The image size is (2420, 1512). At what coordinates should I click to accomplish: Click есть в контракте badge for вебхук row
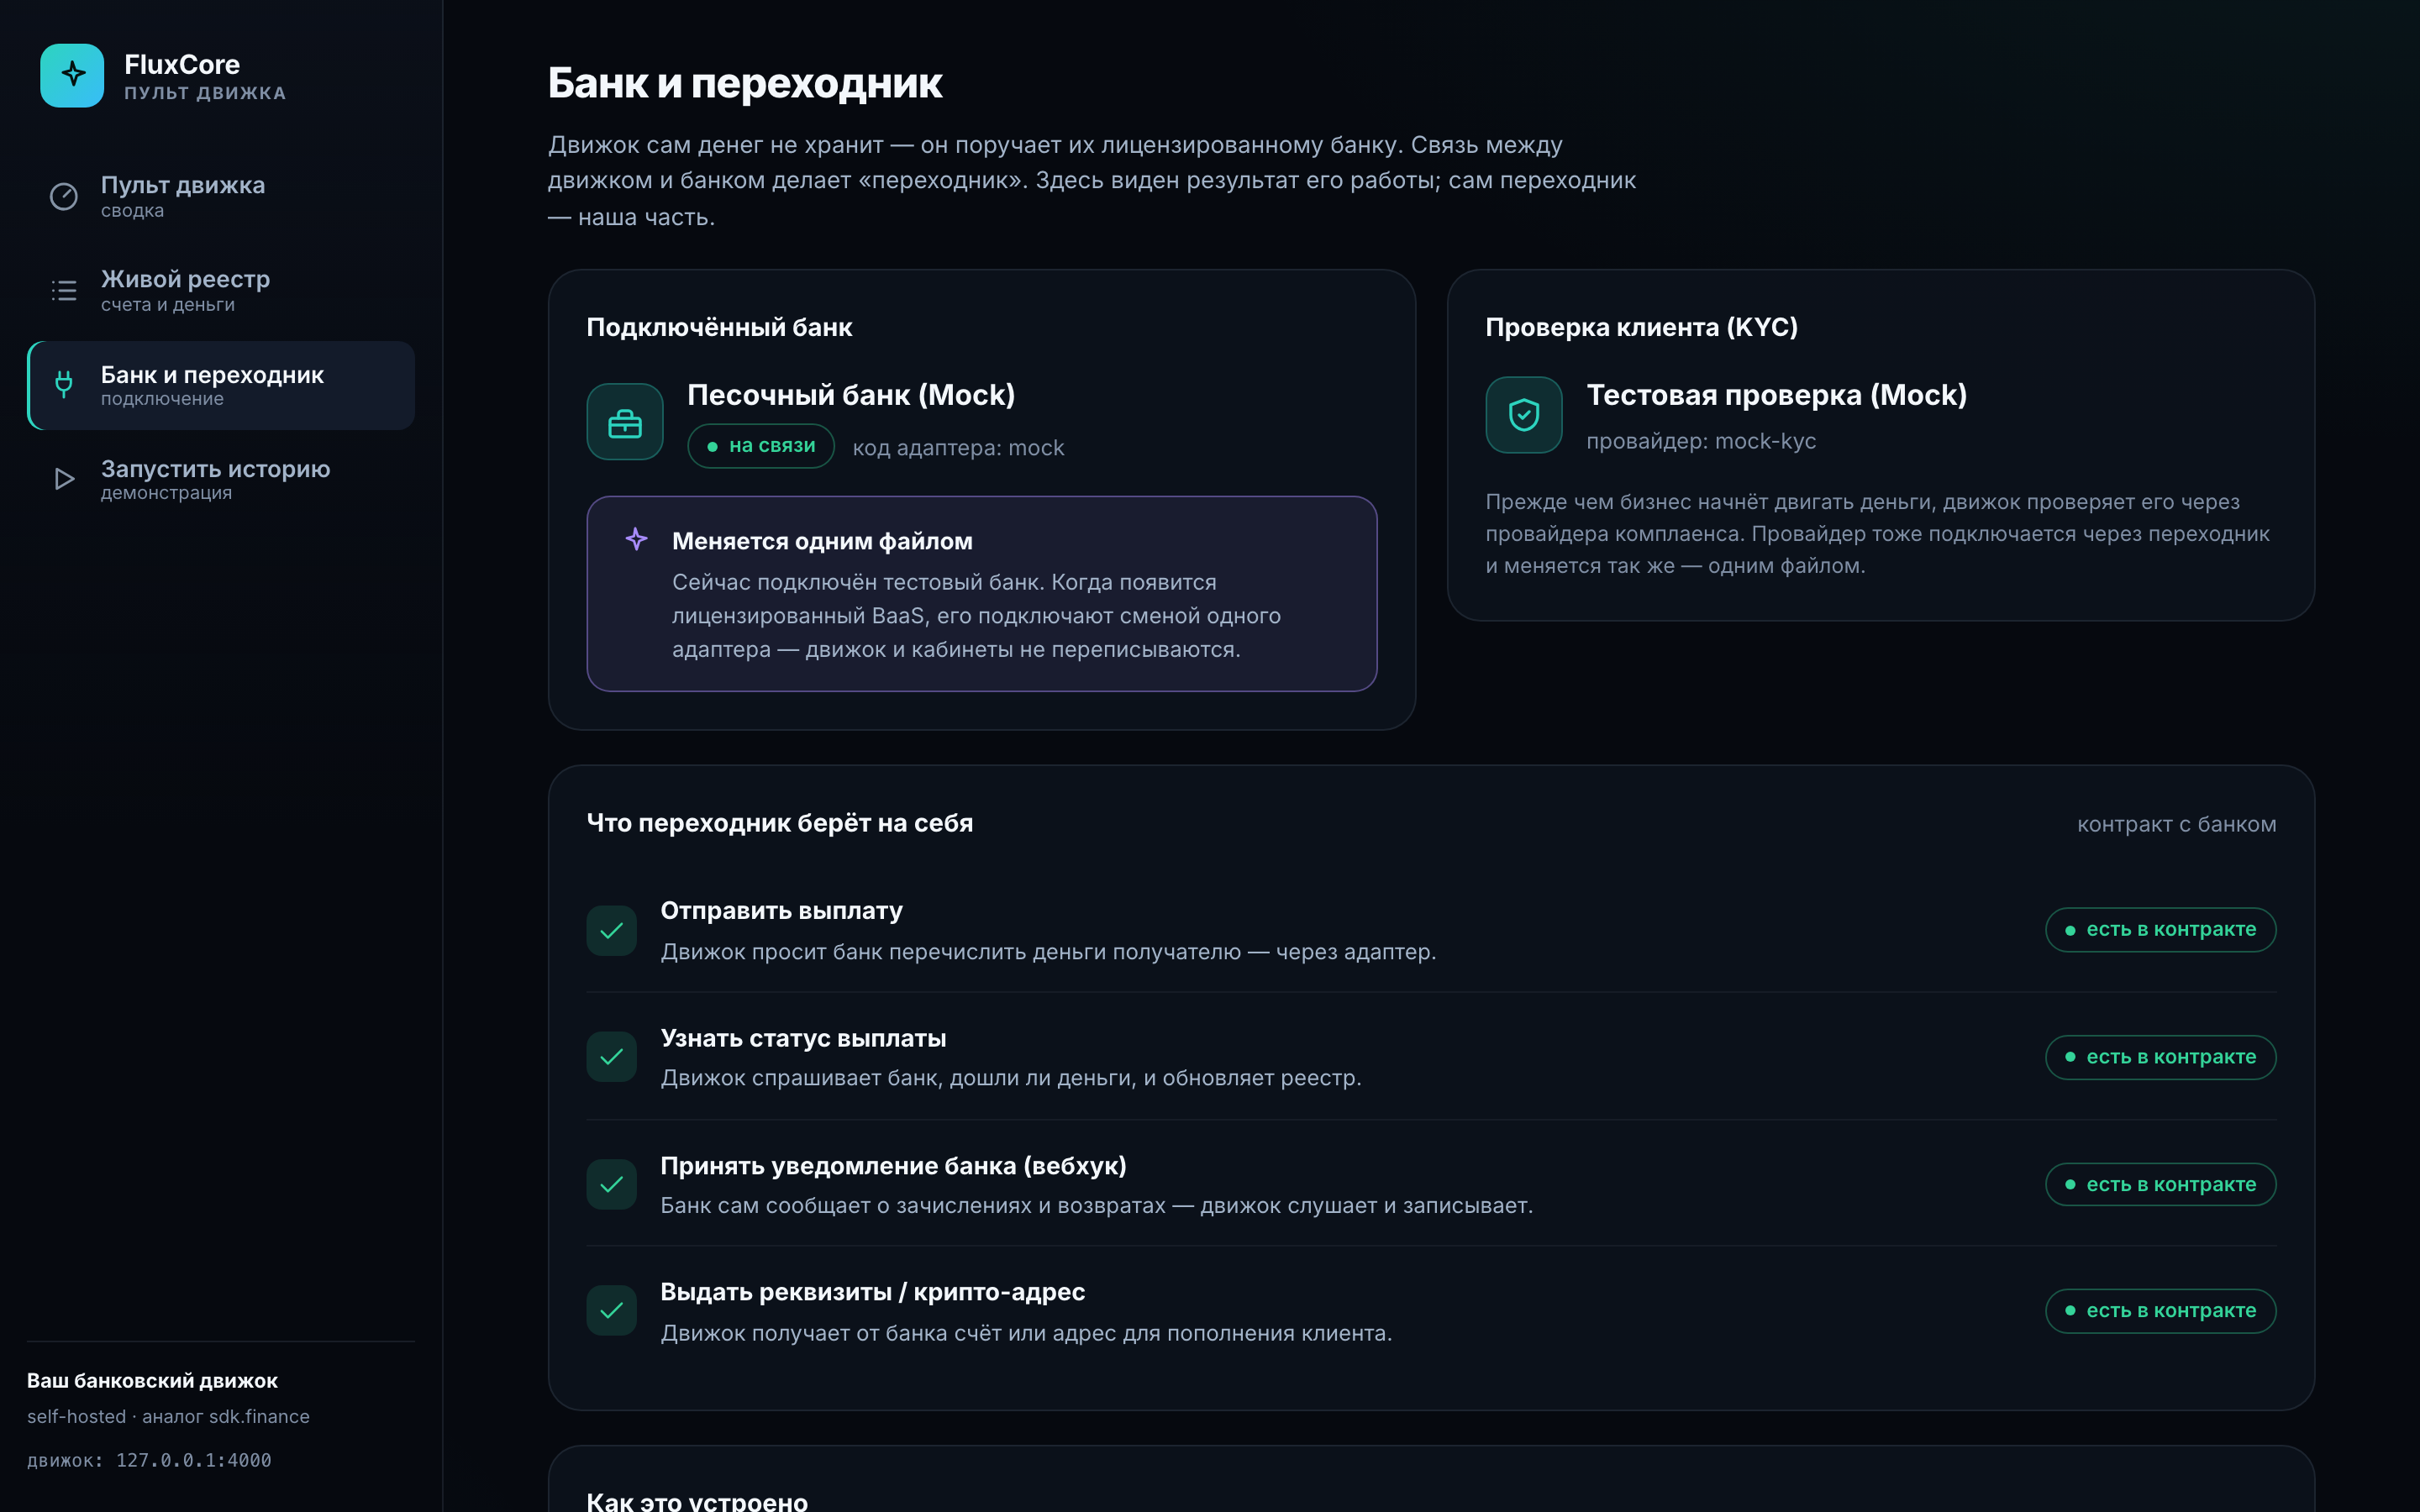click(x=2160, y=1185)
